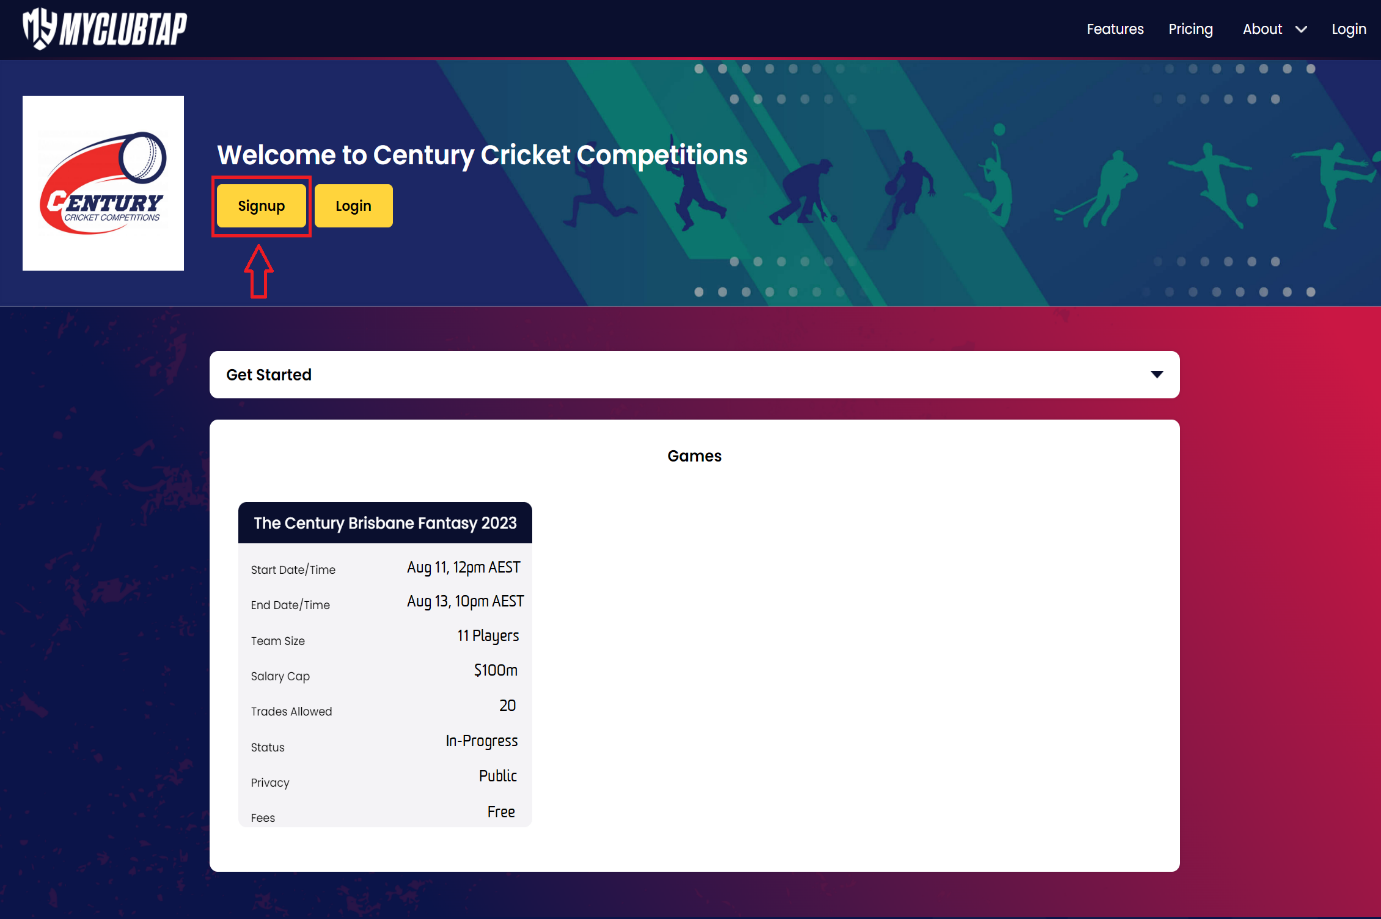Select the 'Aug 11, 12pm AEST' start value
This screenshot has height=919, width=1381.
point(463,567)
